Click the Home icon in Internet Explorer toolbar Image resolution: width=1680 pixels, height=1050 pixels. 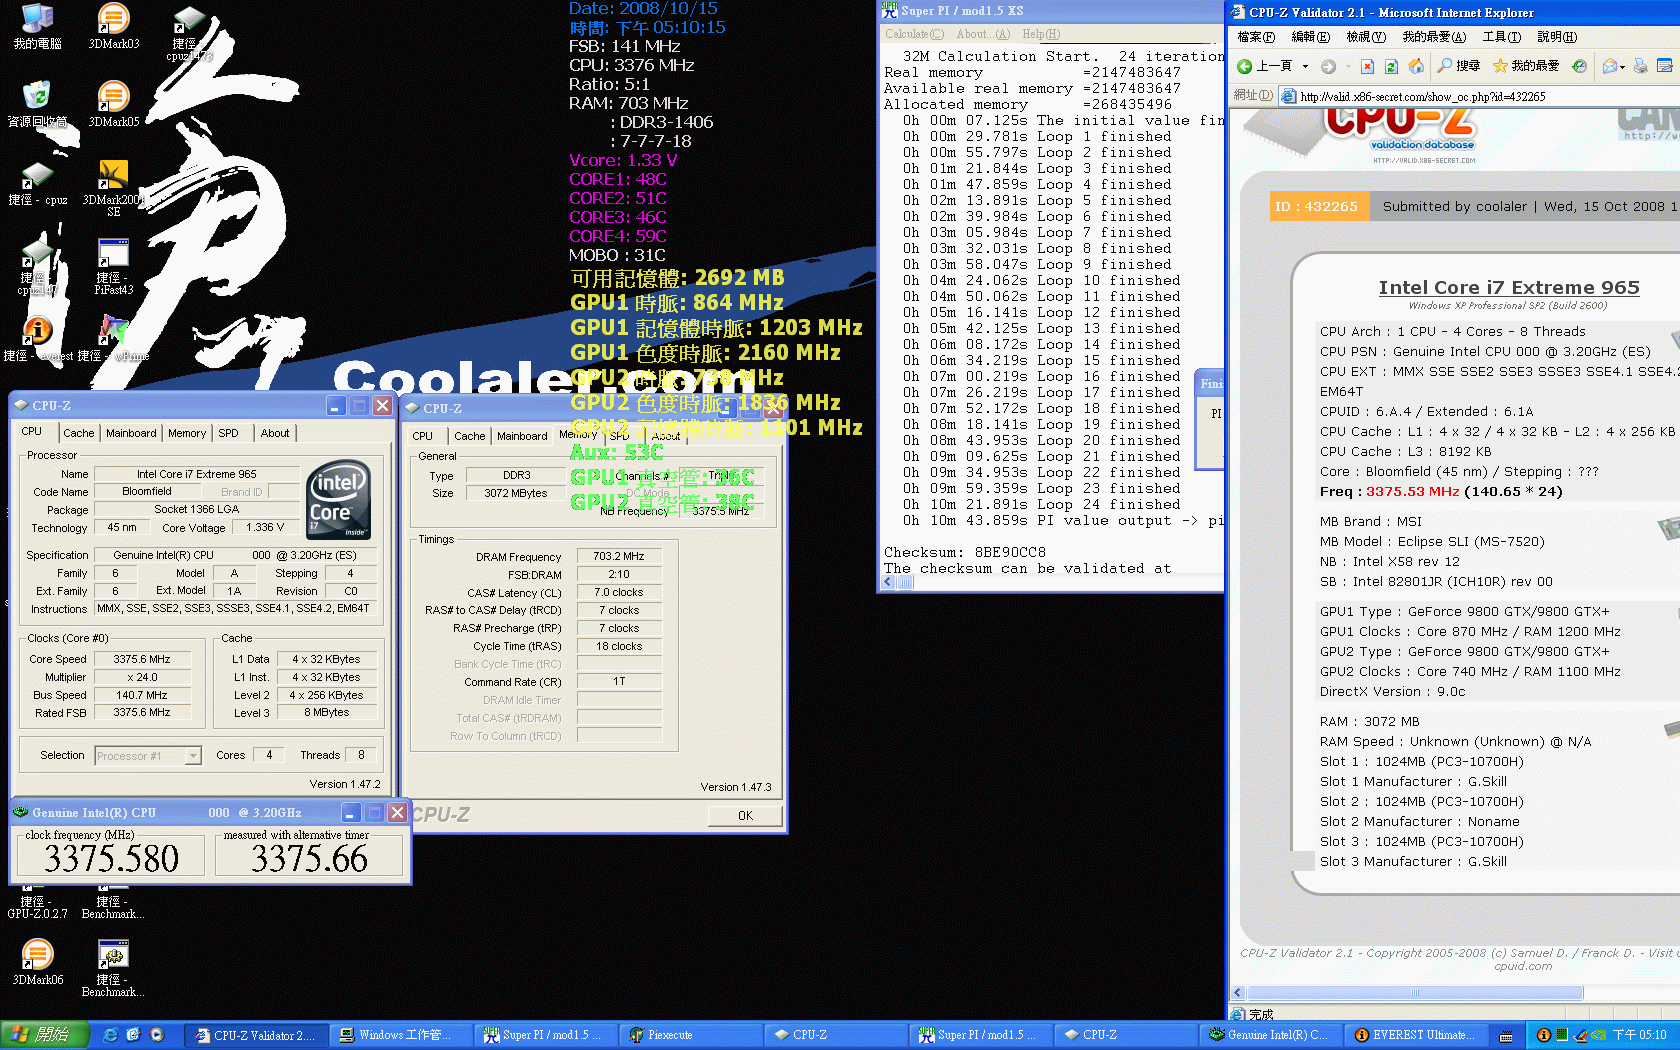[1416, 66]
